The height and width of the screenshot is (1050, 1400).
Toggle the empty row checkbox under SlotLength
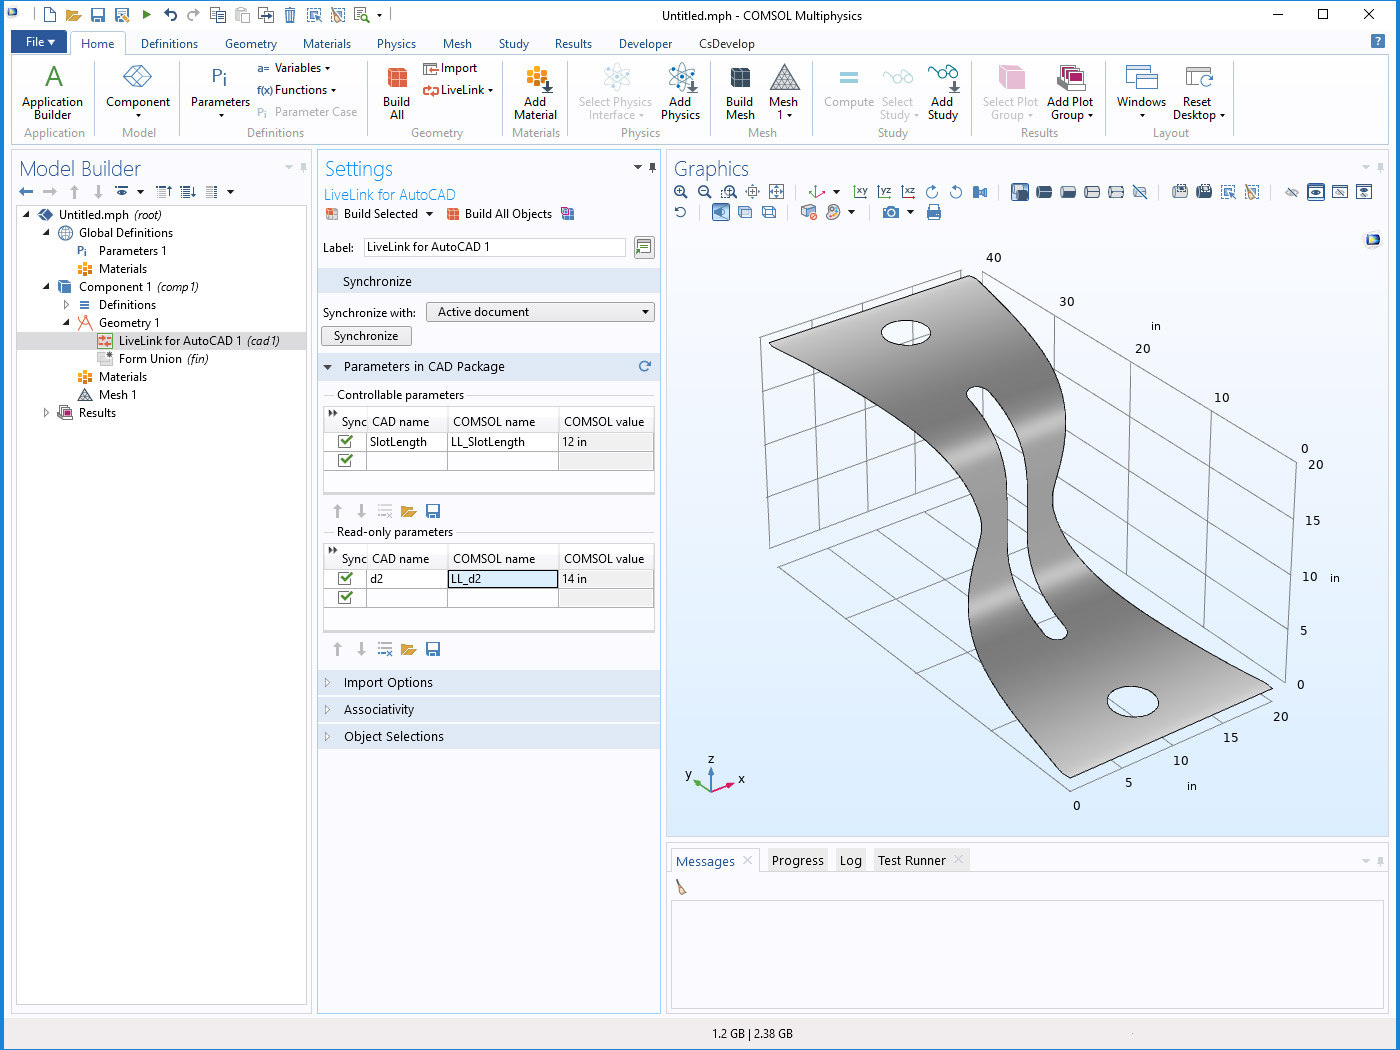click(x=346, y=460)
